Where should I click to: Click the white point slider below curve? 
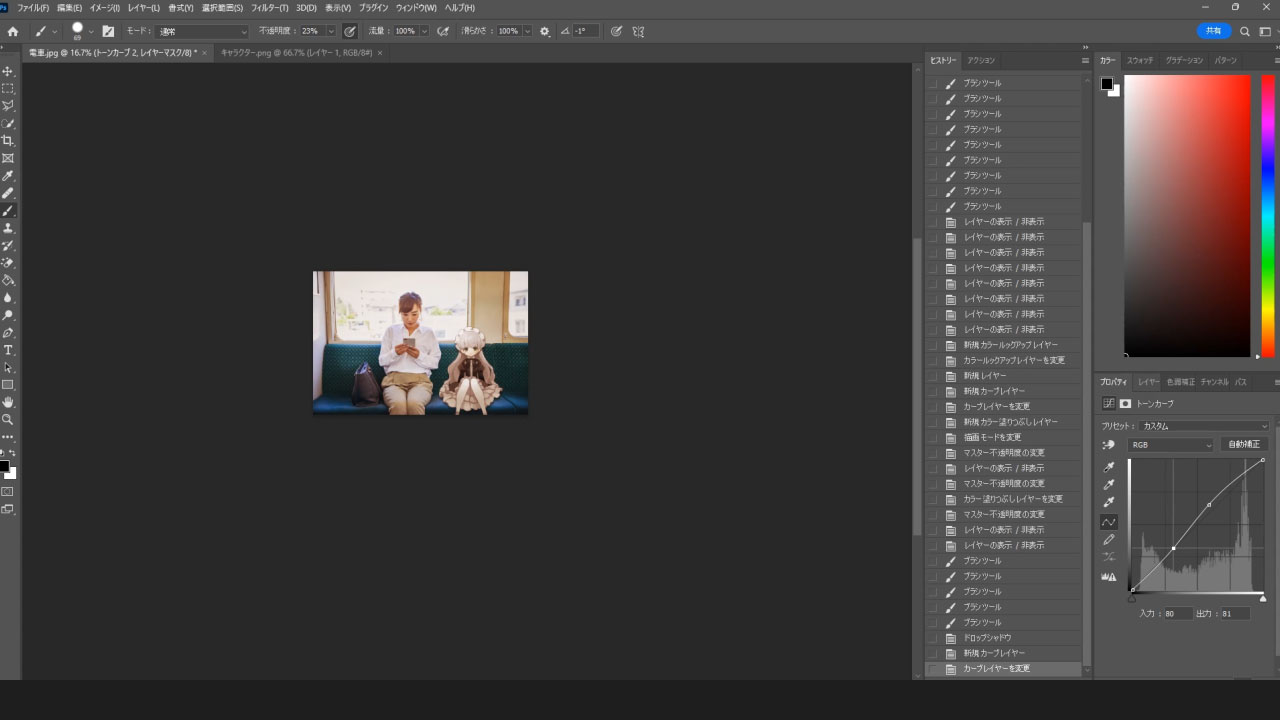[x=1263, y=598]
